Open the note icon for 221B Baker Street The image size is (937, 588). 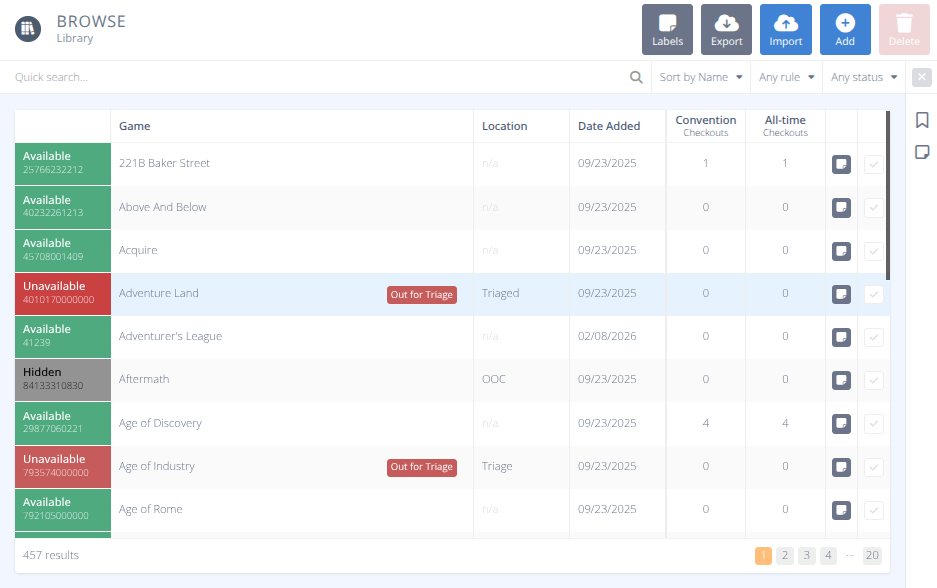[841, 164]
